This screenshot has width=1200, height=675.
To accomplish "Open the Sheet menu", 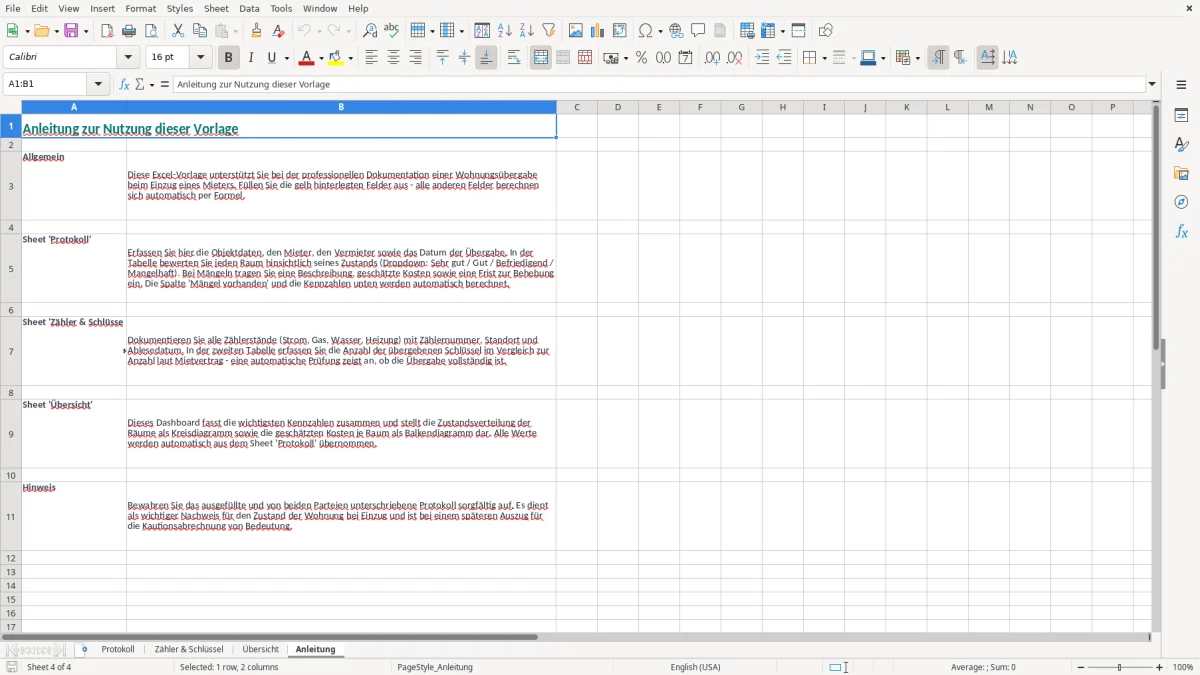I will click(x=216, y=8).
